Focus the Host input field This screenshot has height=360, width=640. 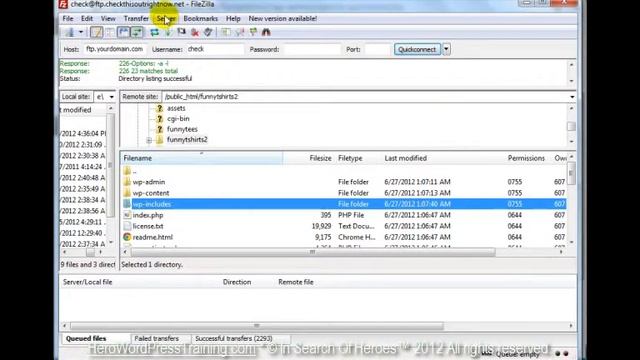[115, 49]
